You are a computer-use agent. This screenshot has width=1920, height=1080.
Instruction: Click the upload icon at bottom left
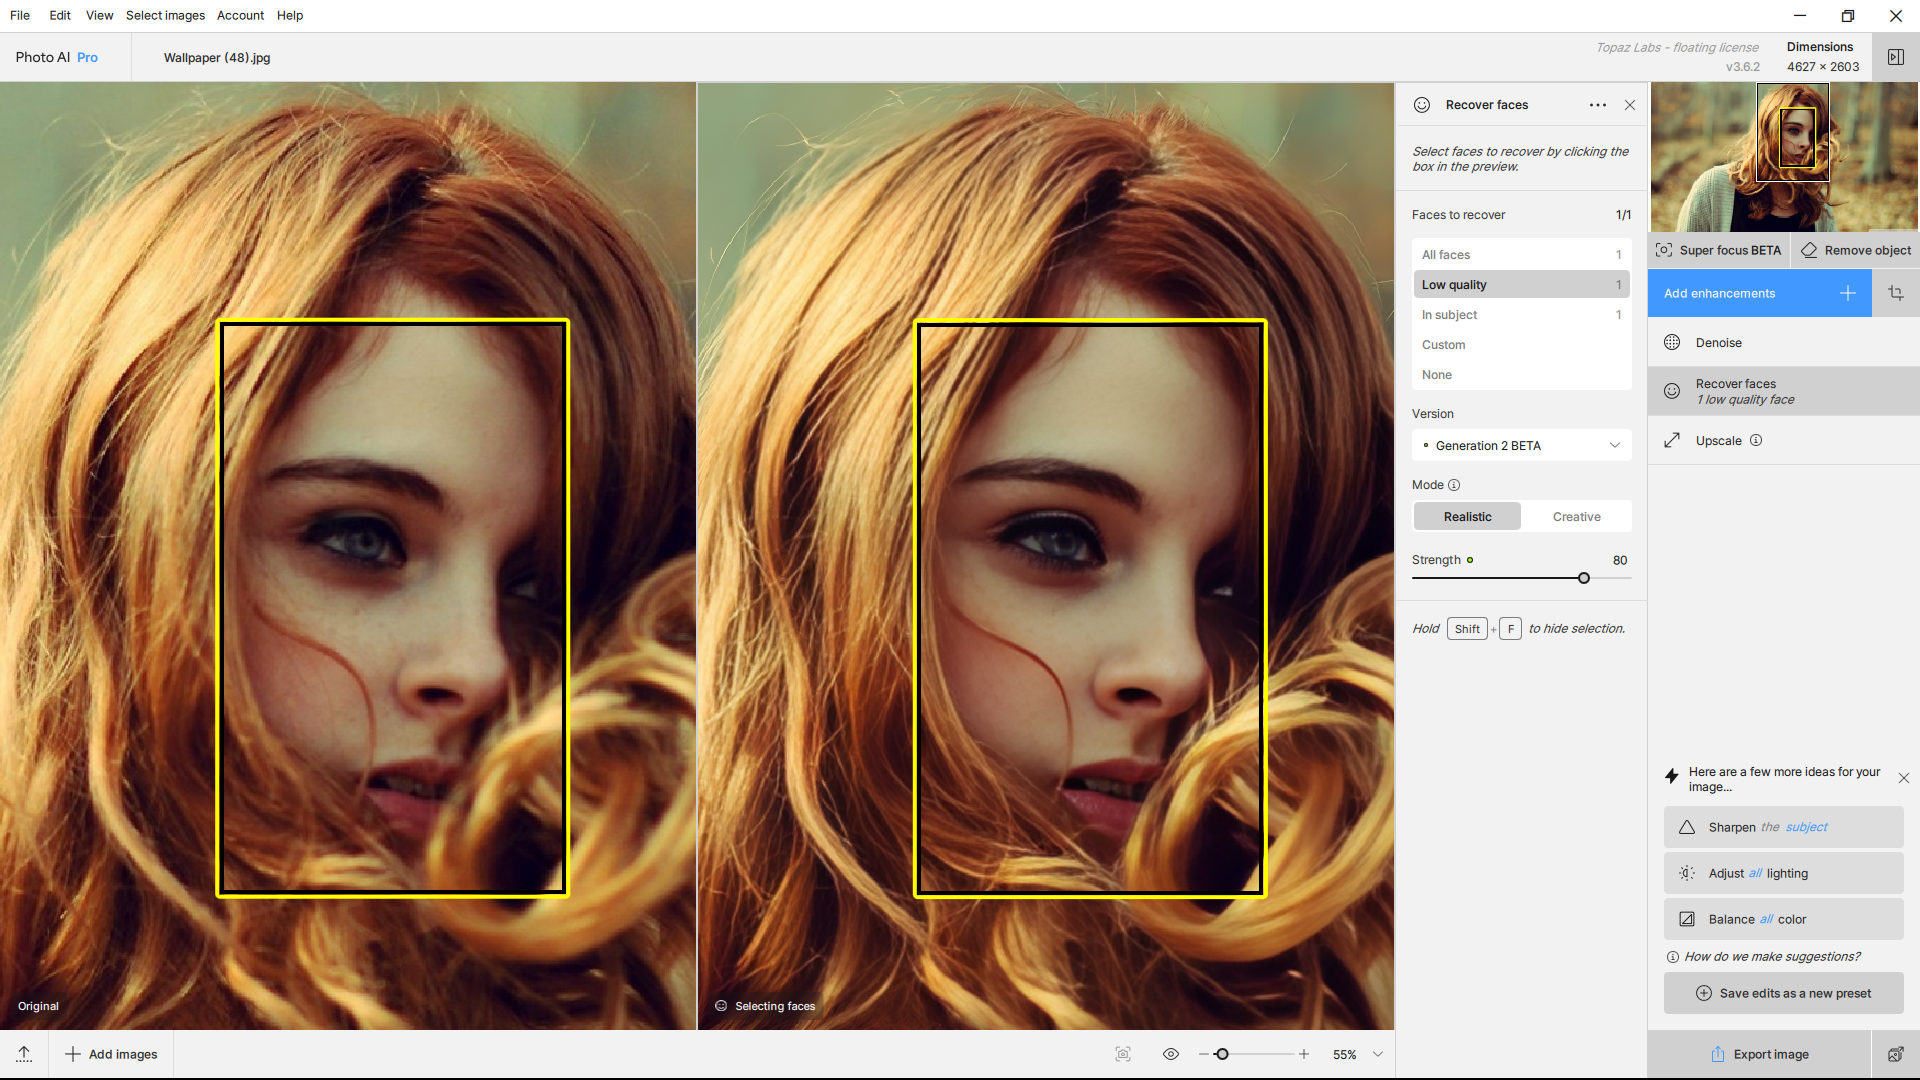24,1054
